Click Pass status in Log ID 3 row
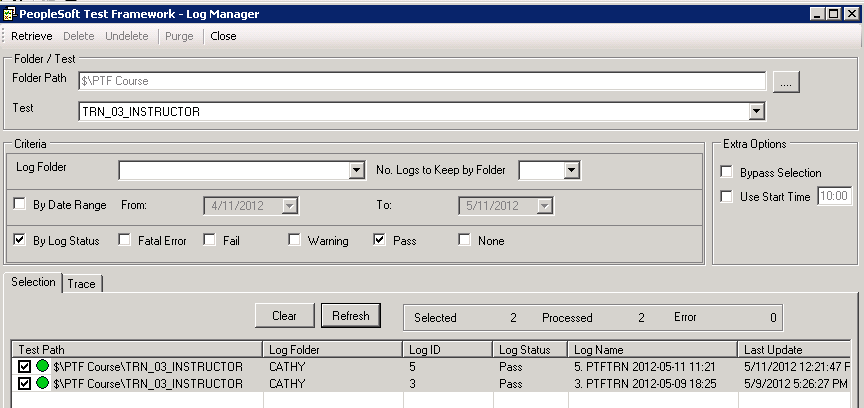The height and width of the screenshot is (408, 864). point(510,384)
